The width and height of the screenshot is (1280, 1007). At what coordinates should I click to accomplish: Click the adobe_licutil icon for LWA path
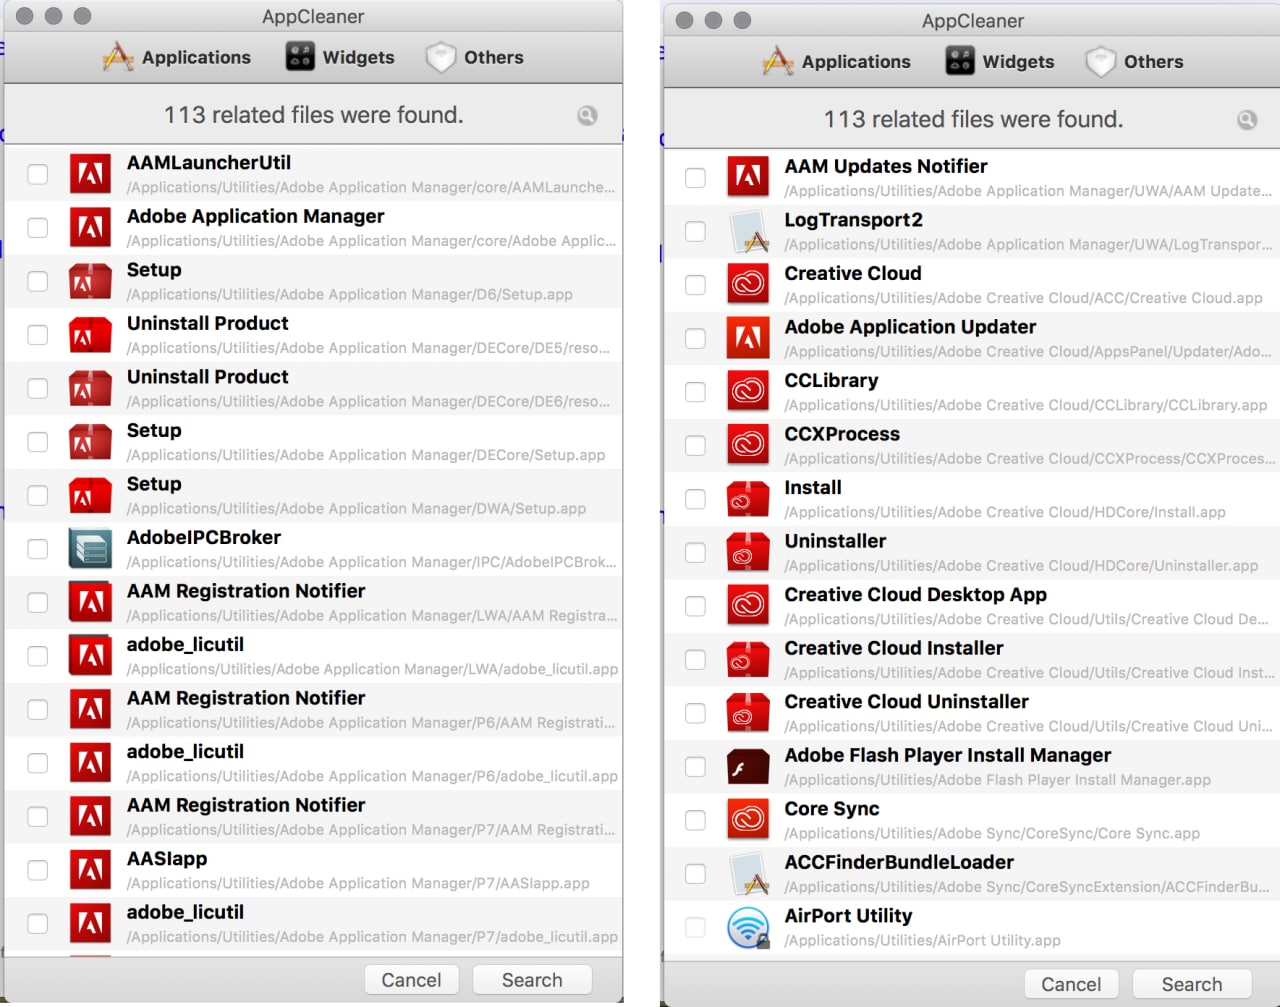(x=90, y=656)
